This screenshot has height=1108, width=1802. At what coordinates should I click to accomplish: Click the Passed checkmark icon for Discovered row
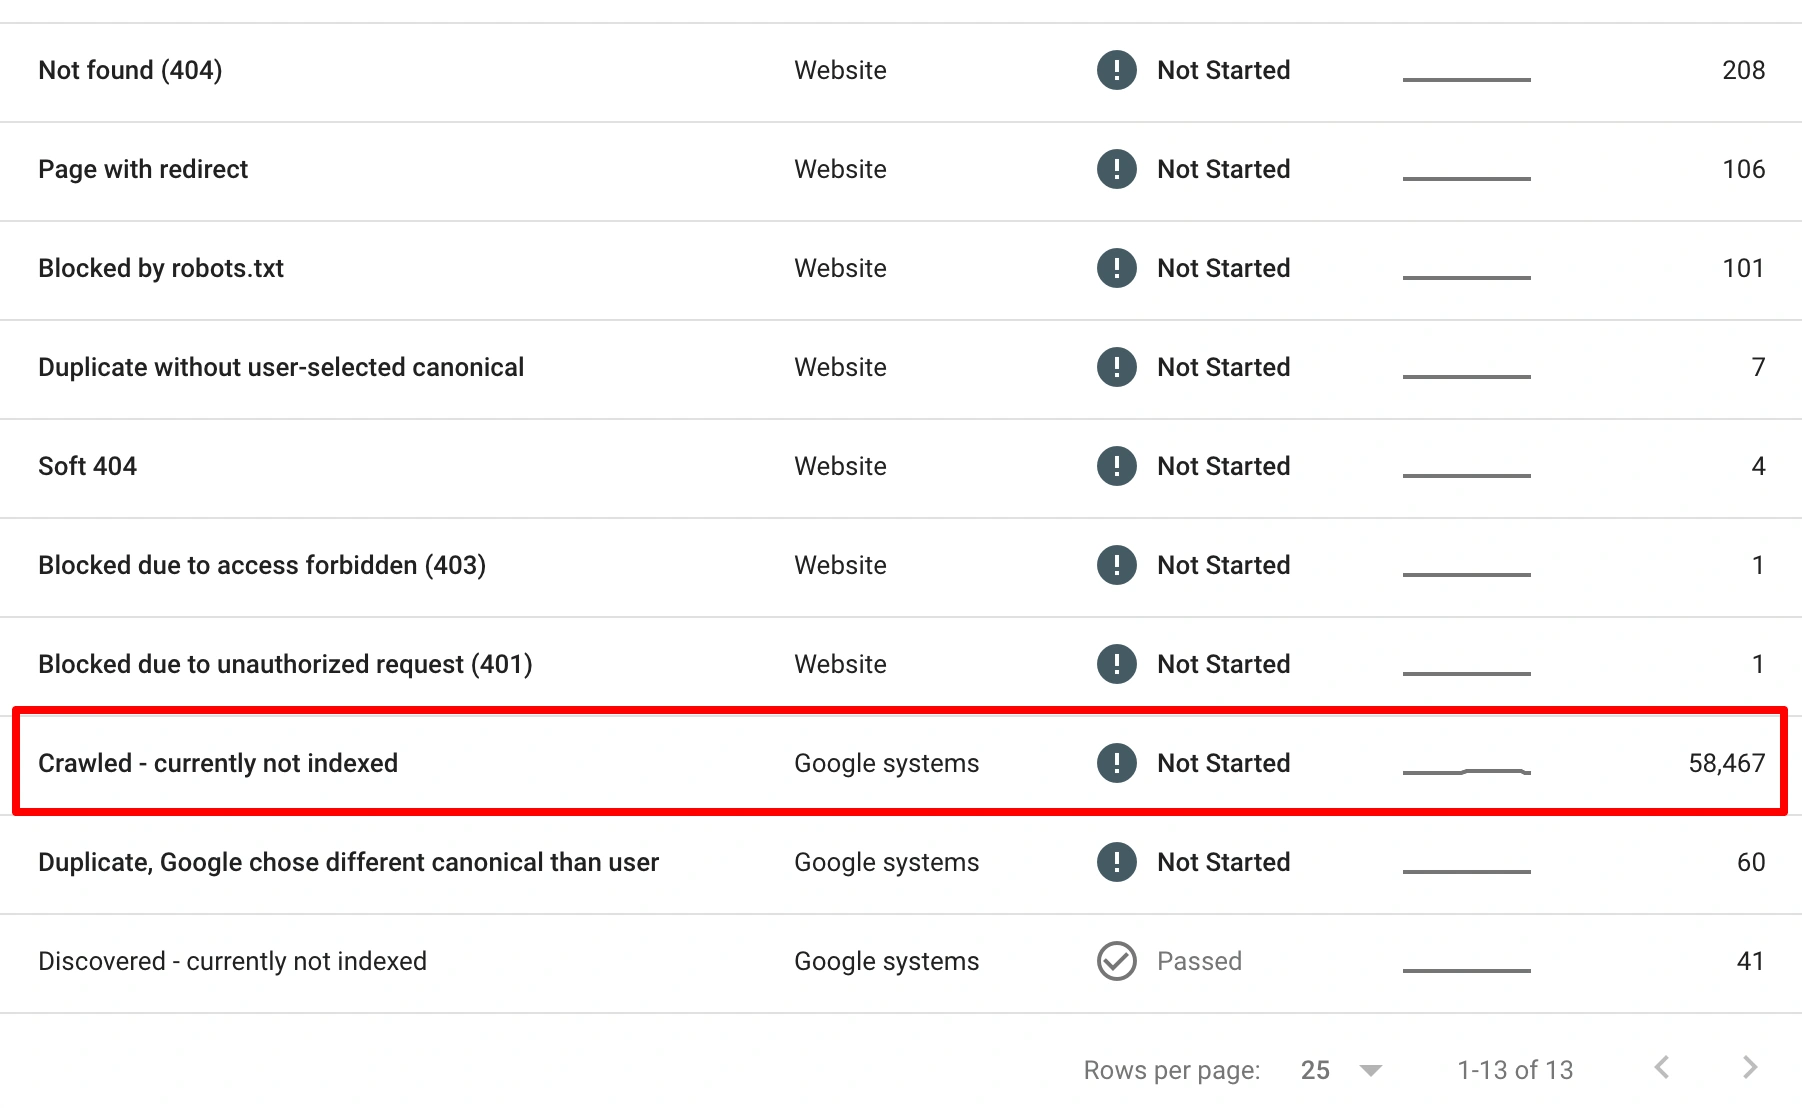click(x=1116, y=961)
